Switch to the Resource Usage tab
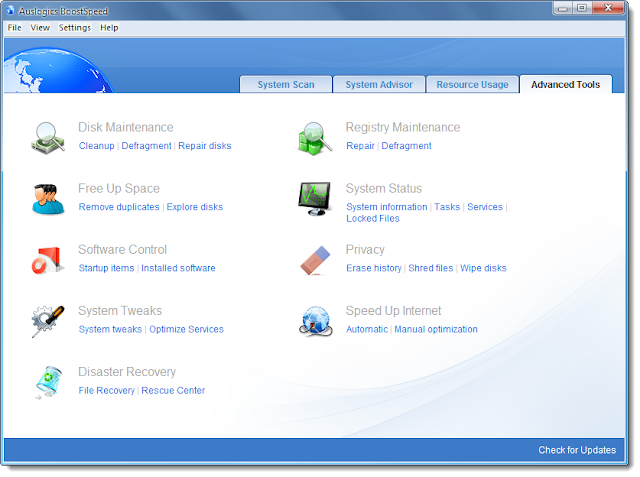 tap(472, 84)
